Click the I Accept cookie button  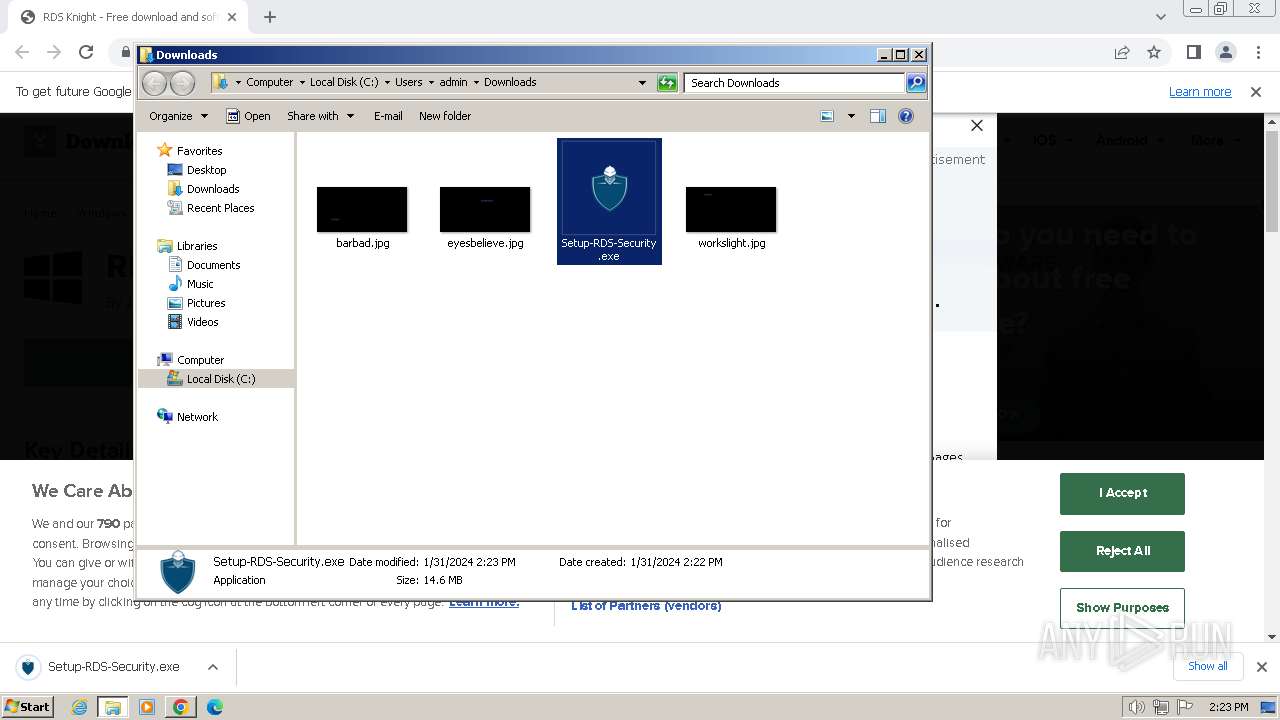click(x=1122, y=493)
